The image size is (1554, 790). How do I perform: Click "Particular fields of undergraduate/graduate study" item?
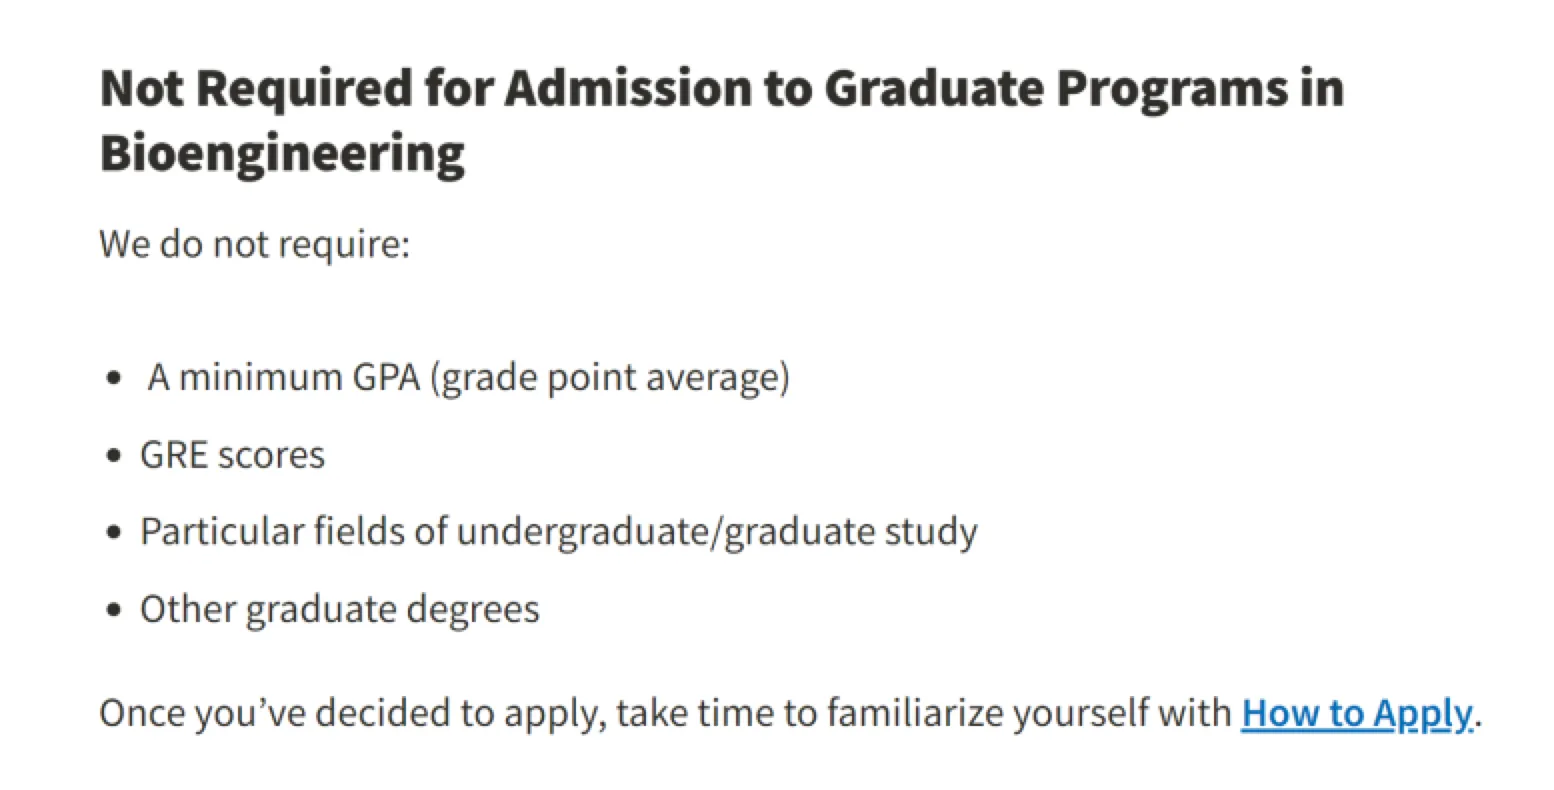558,531
